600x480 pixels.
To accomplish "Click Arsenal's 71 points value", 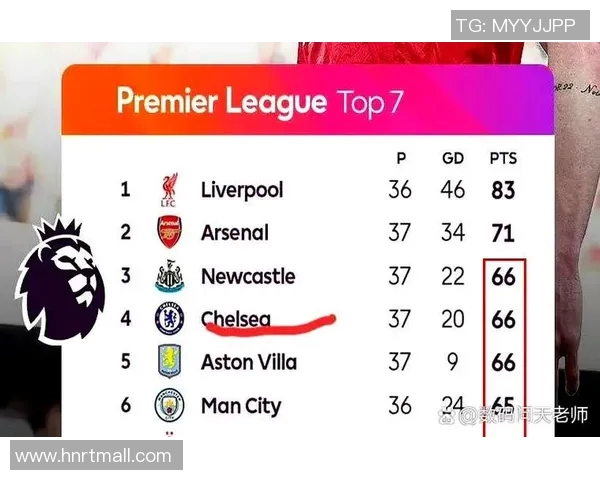I will pyautogui.click(x=503, y=233).
